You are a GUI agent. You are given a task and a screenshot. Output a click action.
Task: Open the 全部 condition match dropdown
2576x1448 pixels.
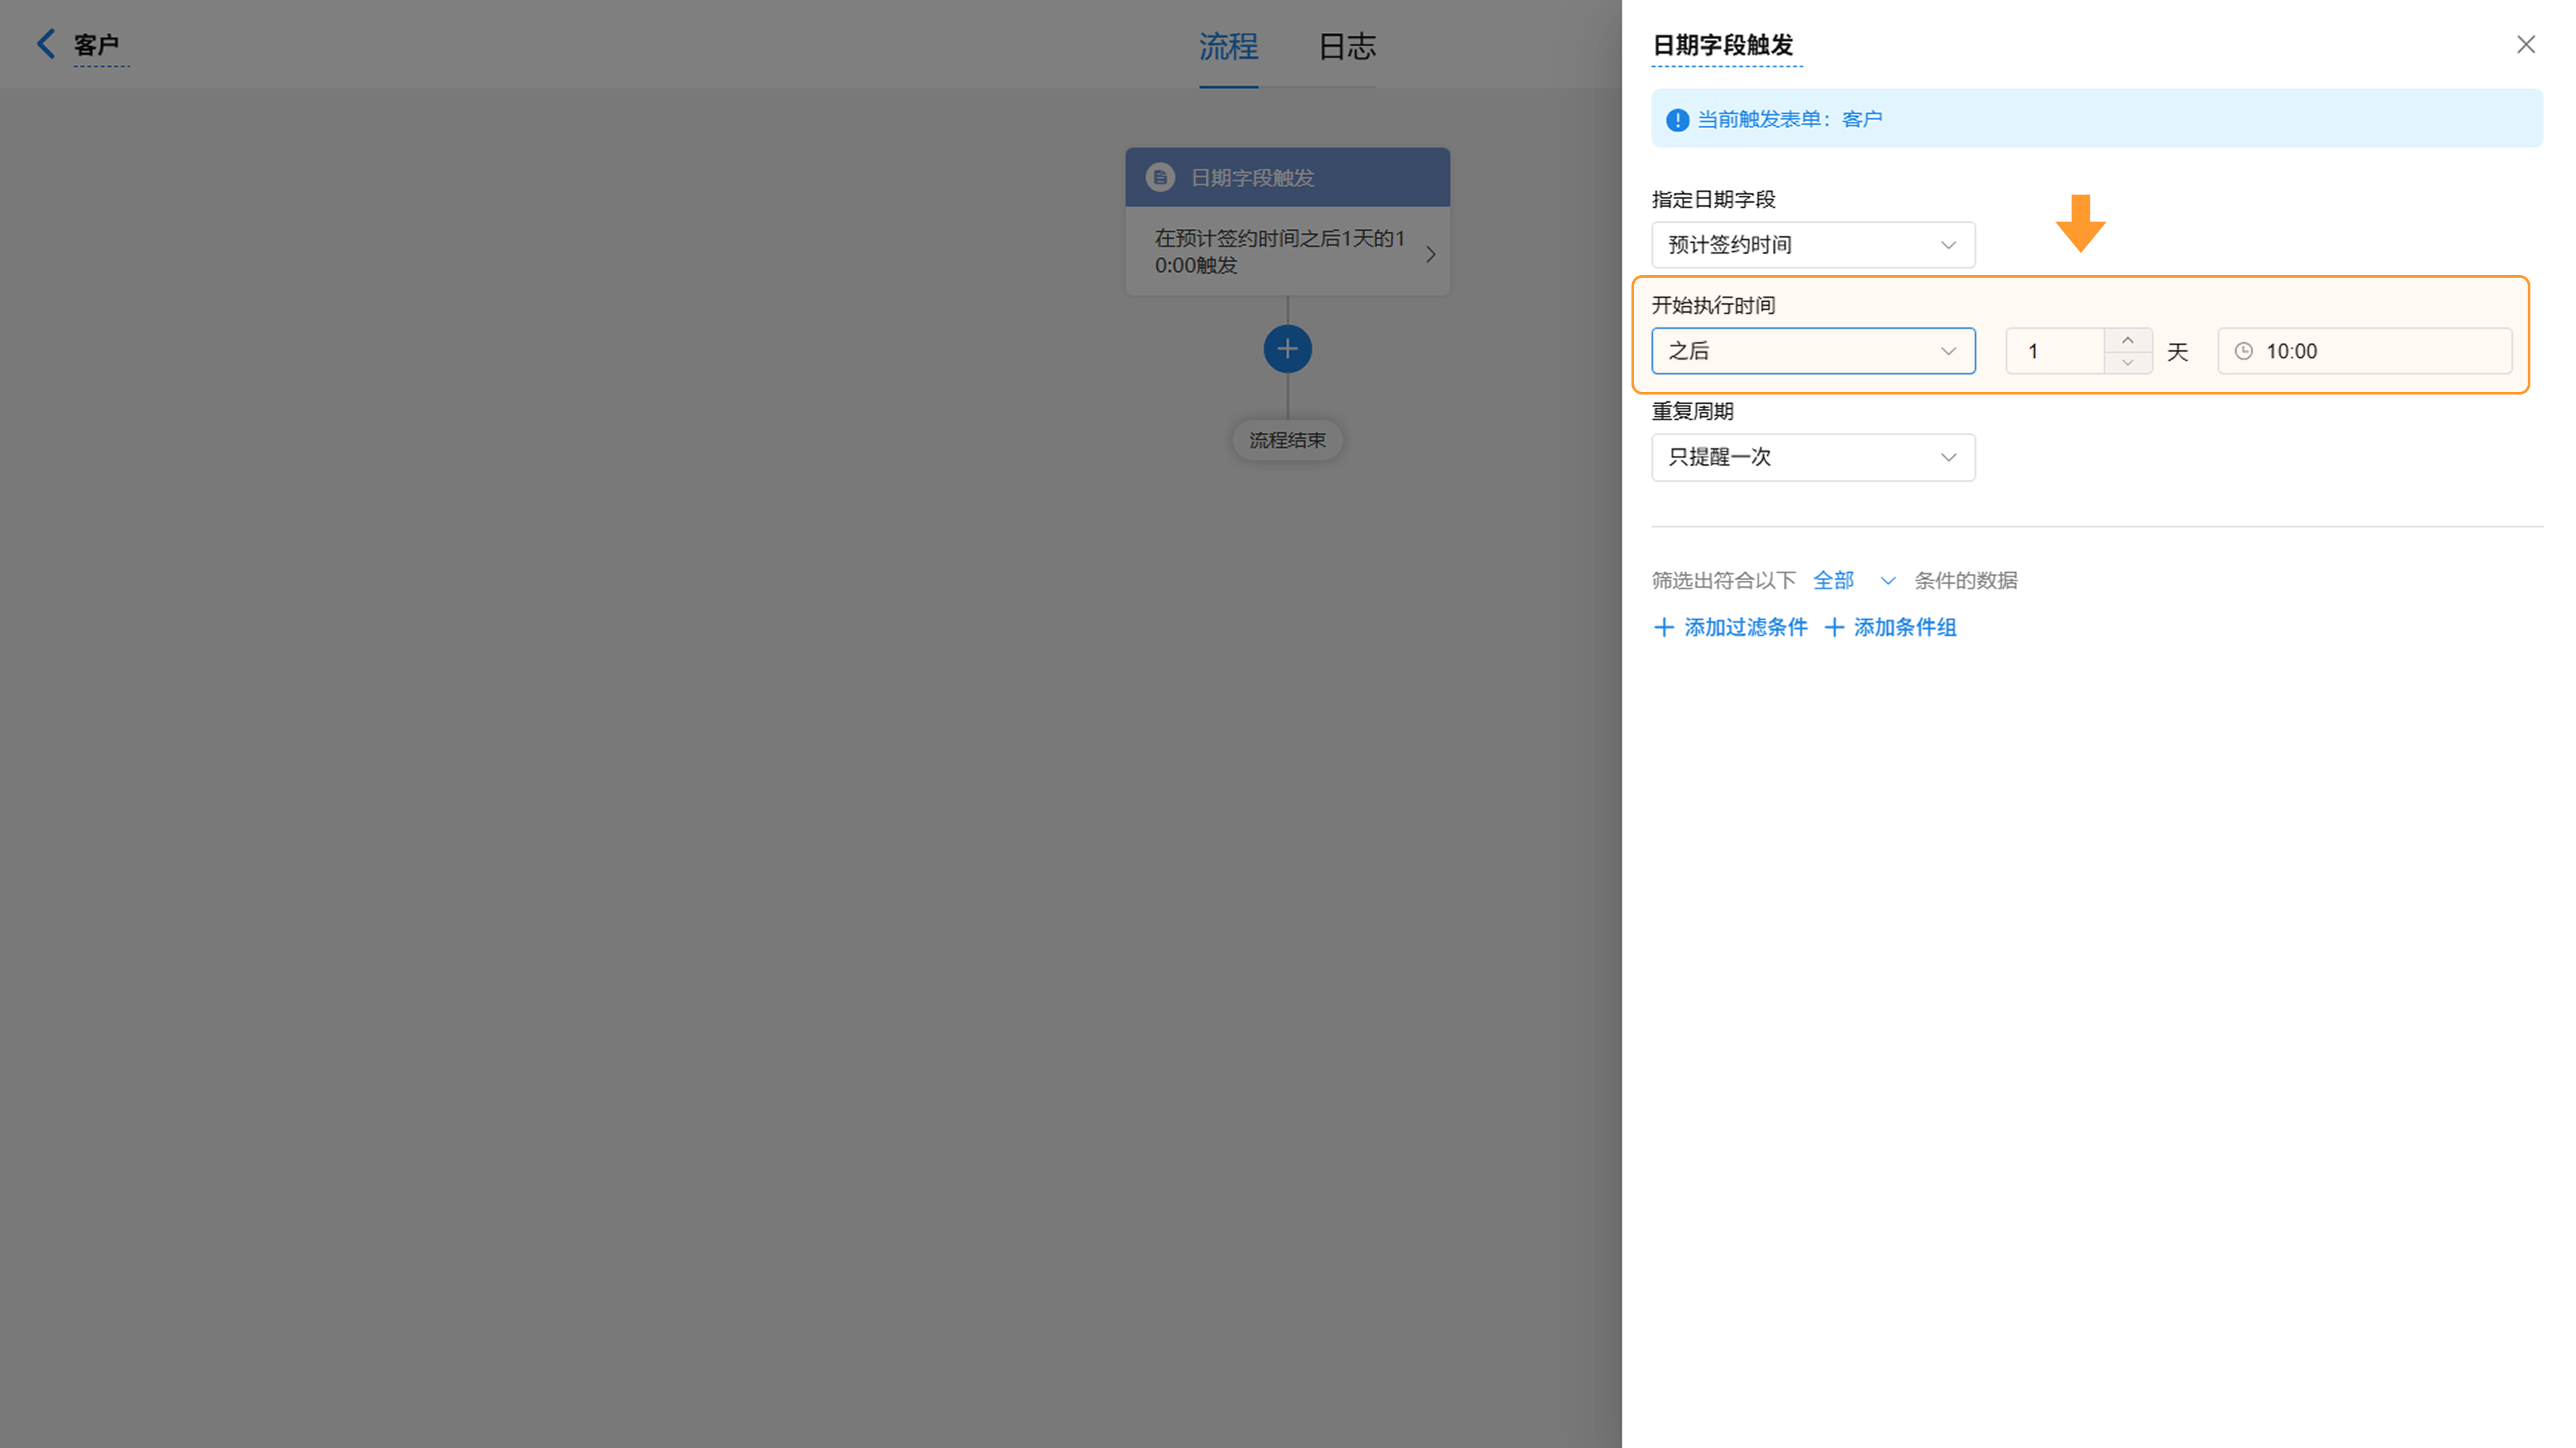point(1854,580)
